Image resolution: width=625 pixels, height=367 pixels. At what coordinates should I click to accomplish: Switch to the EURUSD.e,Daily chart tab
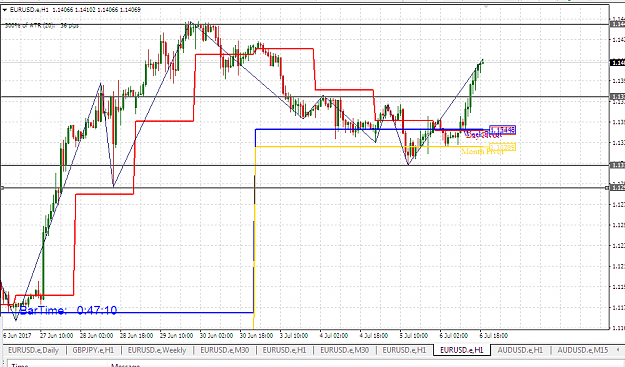click(x=33, y=350)
